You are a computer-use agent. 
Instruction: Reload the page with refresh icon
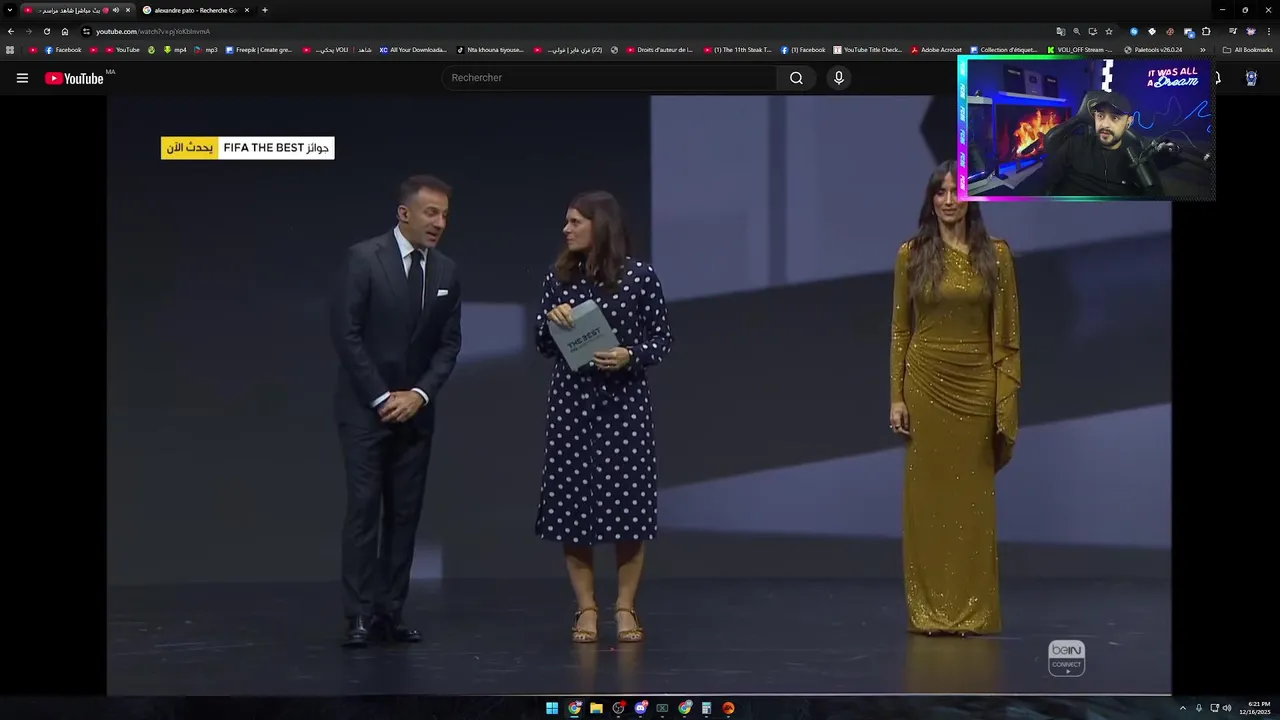coord(47,31)
